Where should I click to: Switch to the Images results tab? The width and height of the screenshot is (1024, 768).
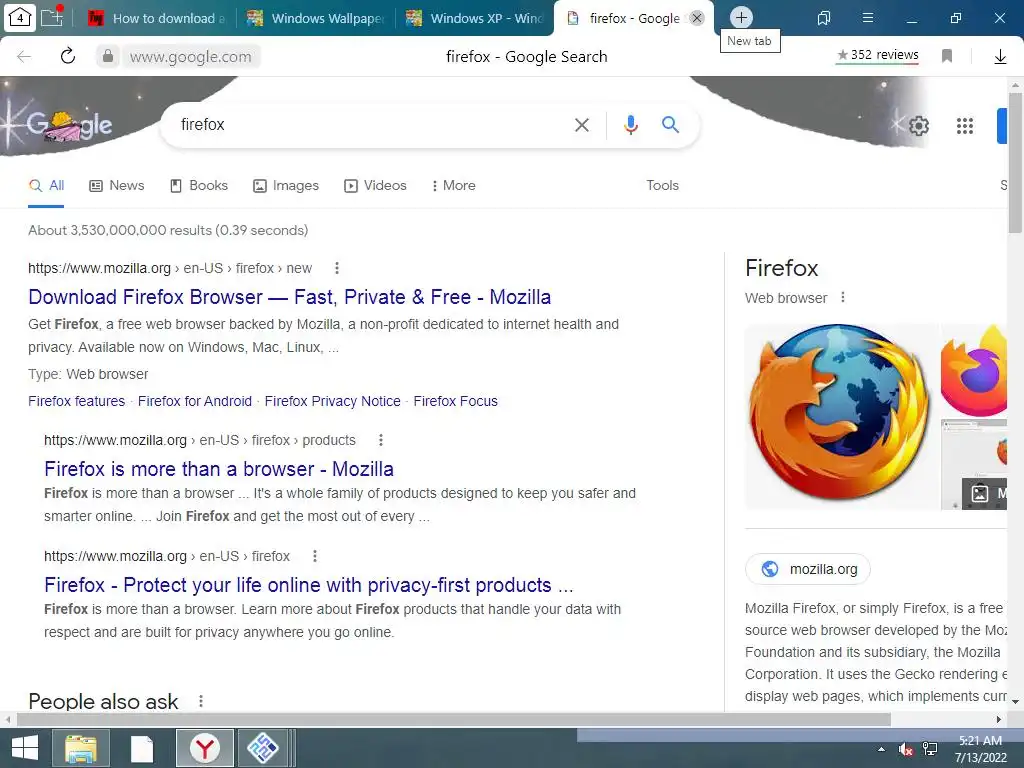coord(286,185)
